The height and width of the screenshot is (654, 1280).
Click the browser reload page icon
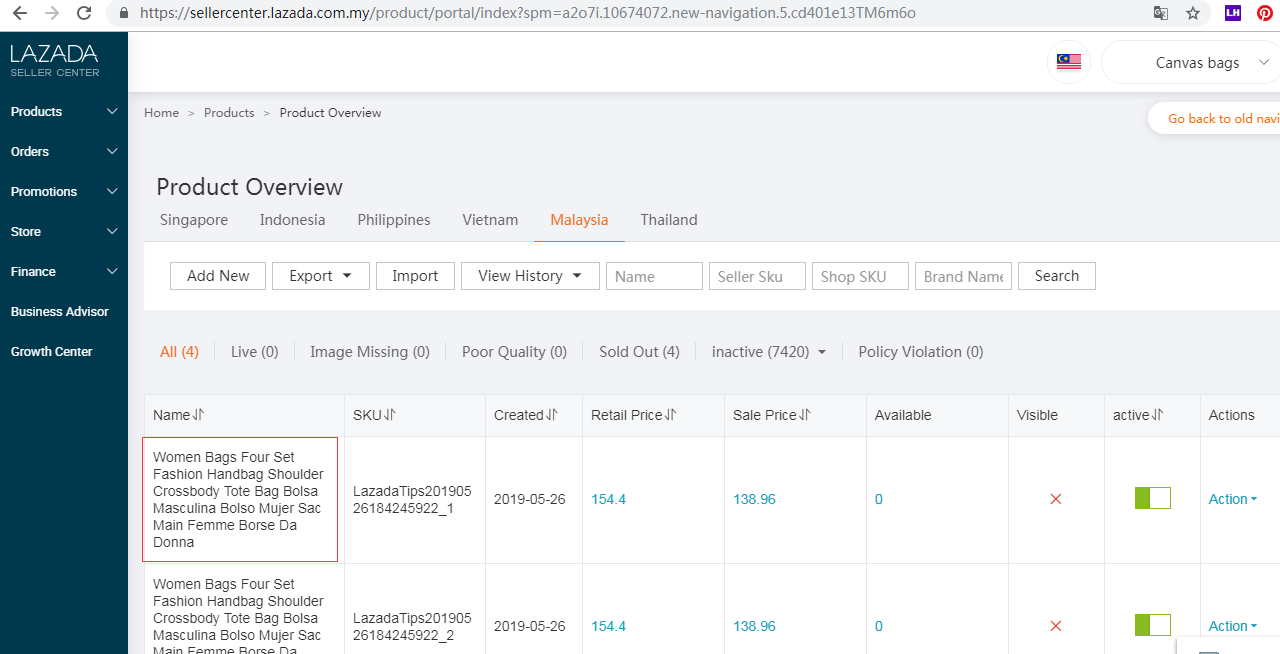[x=84, y=13]
